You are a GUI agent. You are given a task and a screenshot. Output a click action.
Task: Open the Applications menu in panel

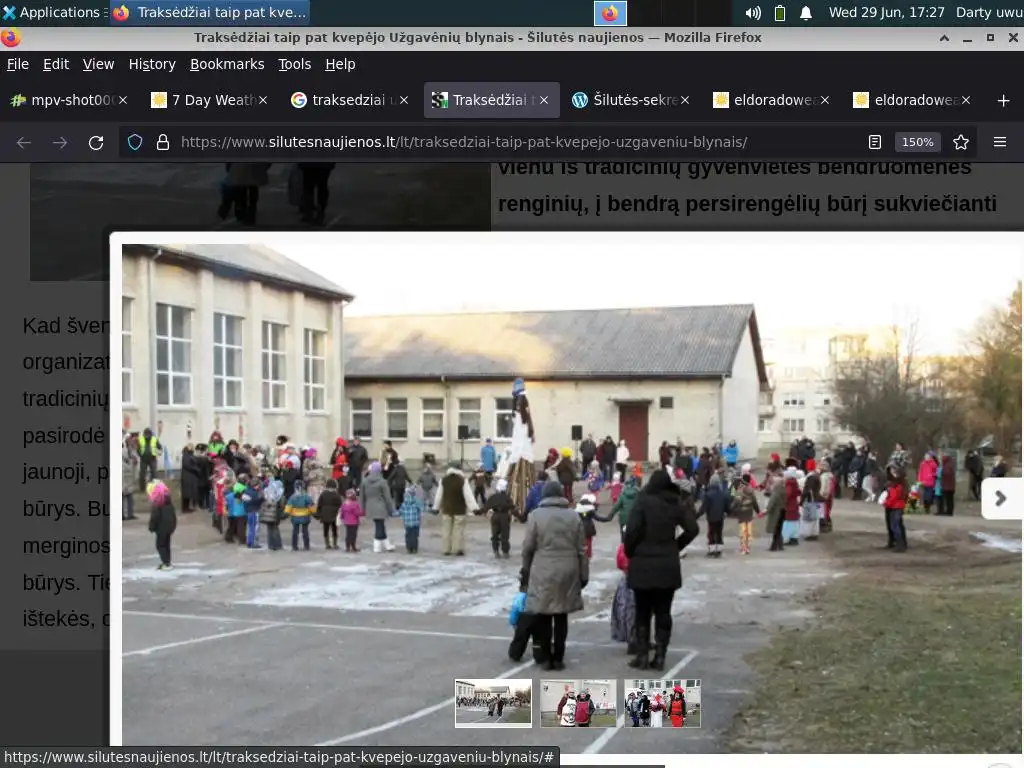[52, 12]
